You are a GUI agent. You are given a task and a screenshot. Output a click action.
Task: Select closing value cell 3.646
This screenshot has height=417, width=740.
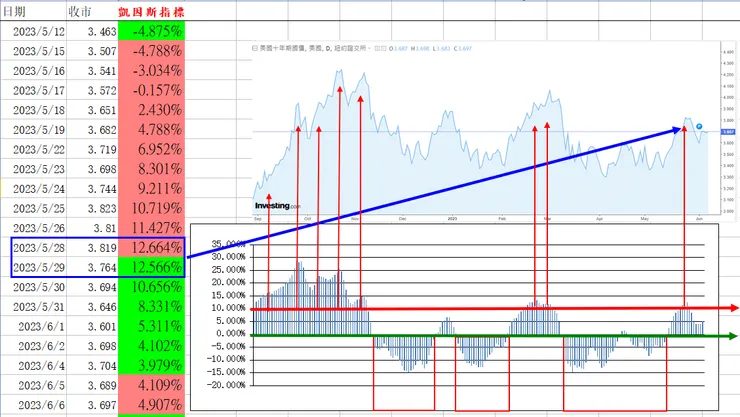point(92,307)
